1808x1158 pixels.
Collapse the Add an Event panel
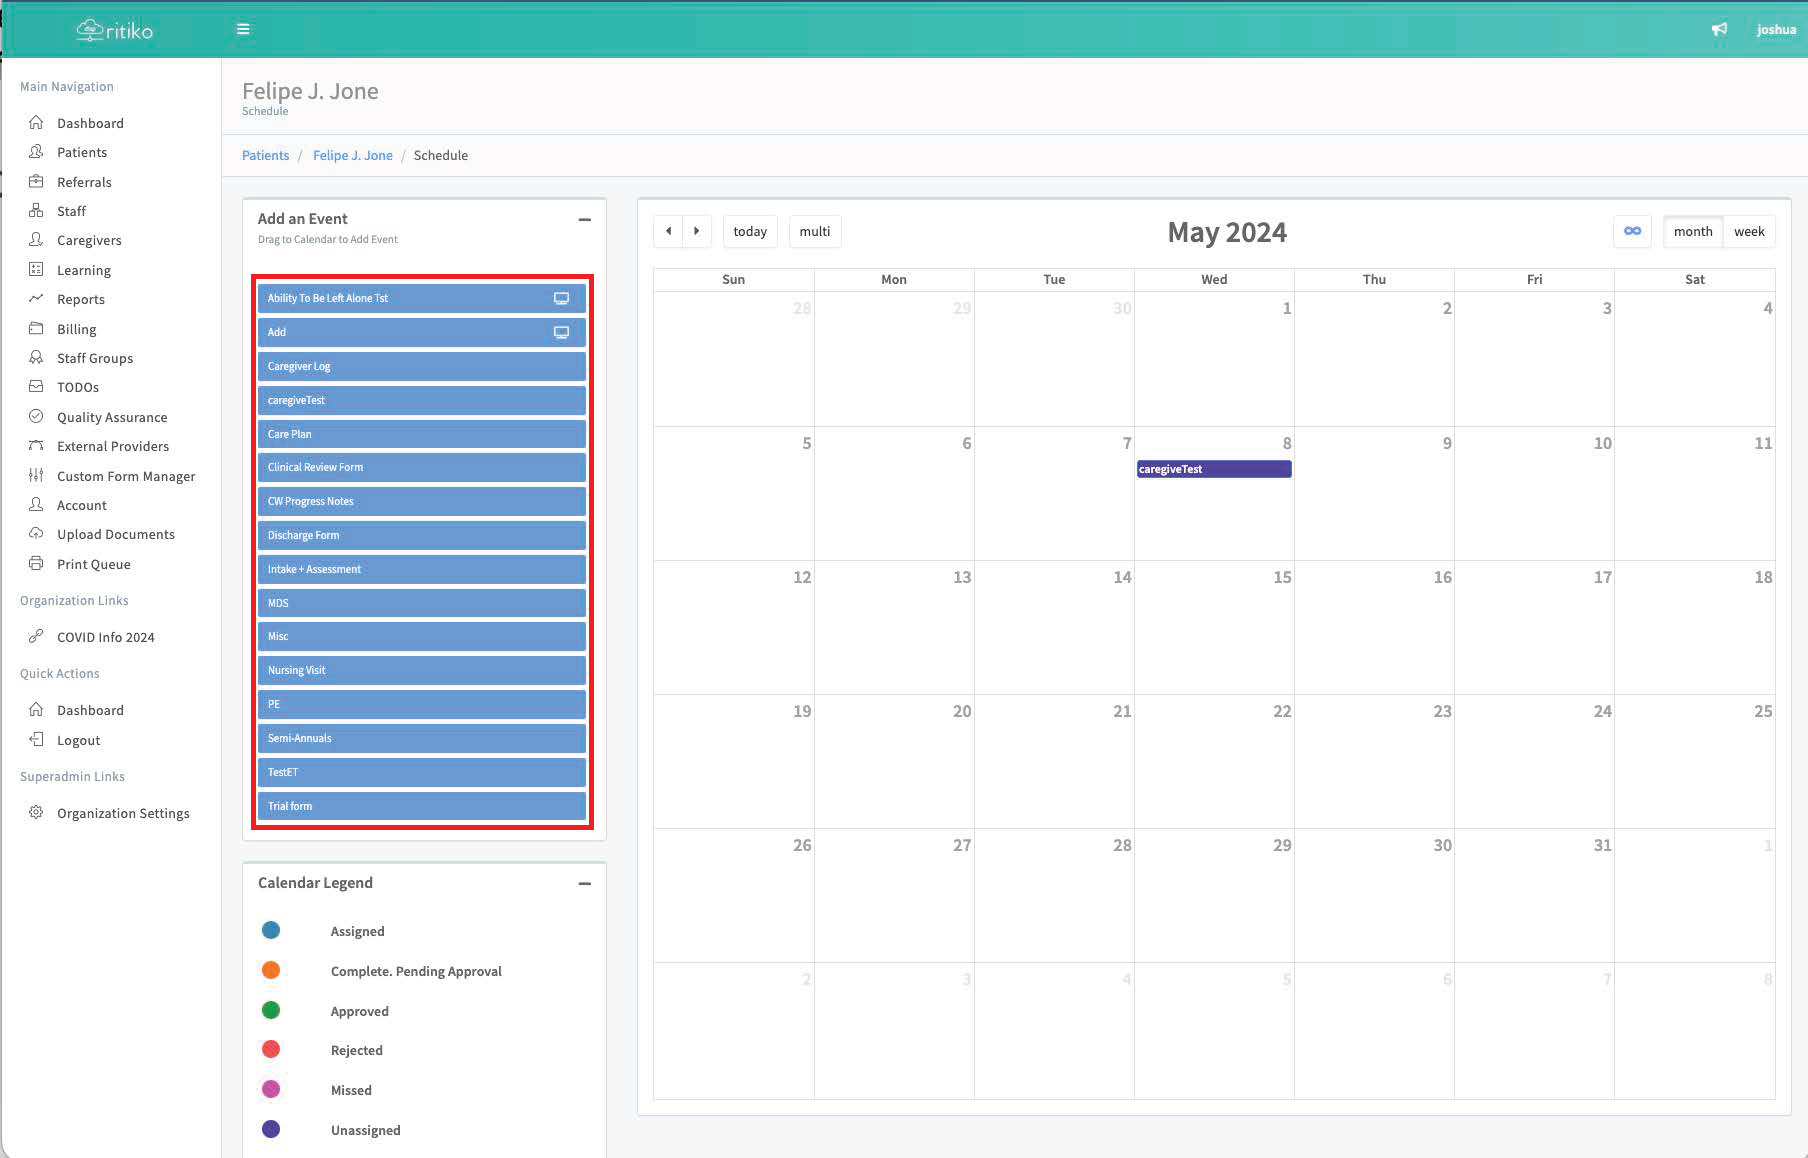pyautogui.click(x=585, y=219)
